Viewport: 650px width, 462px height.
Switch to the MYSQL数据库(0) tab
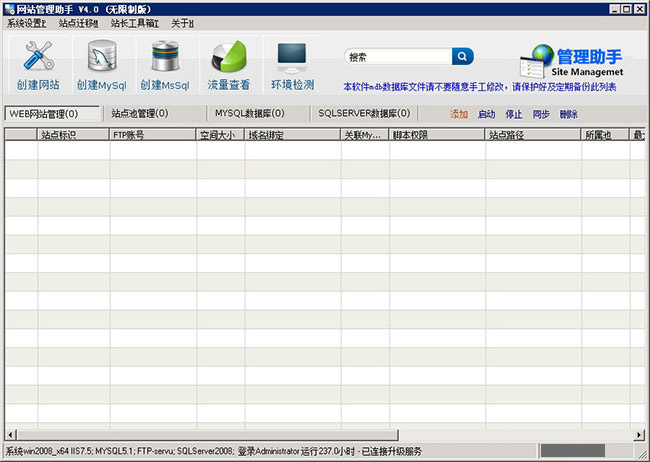pyautogui.click(x=249, y=114)
